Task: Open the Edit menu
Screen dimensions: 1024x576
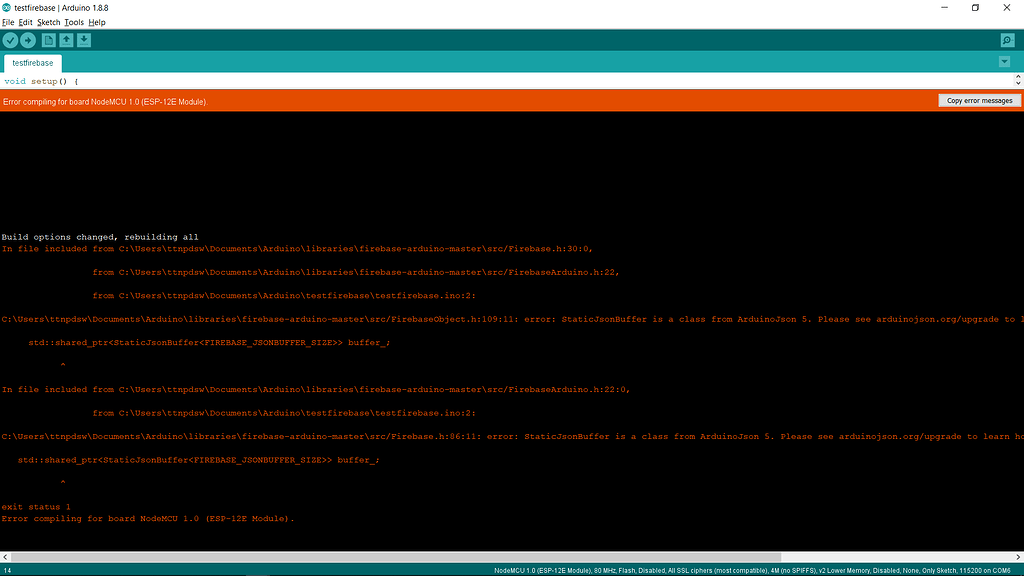Action: point(25,22)
